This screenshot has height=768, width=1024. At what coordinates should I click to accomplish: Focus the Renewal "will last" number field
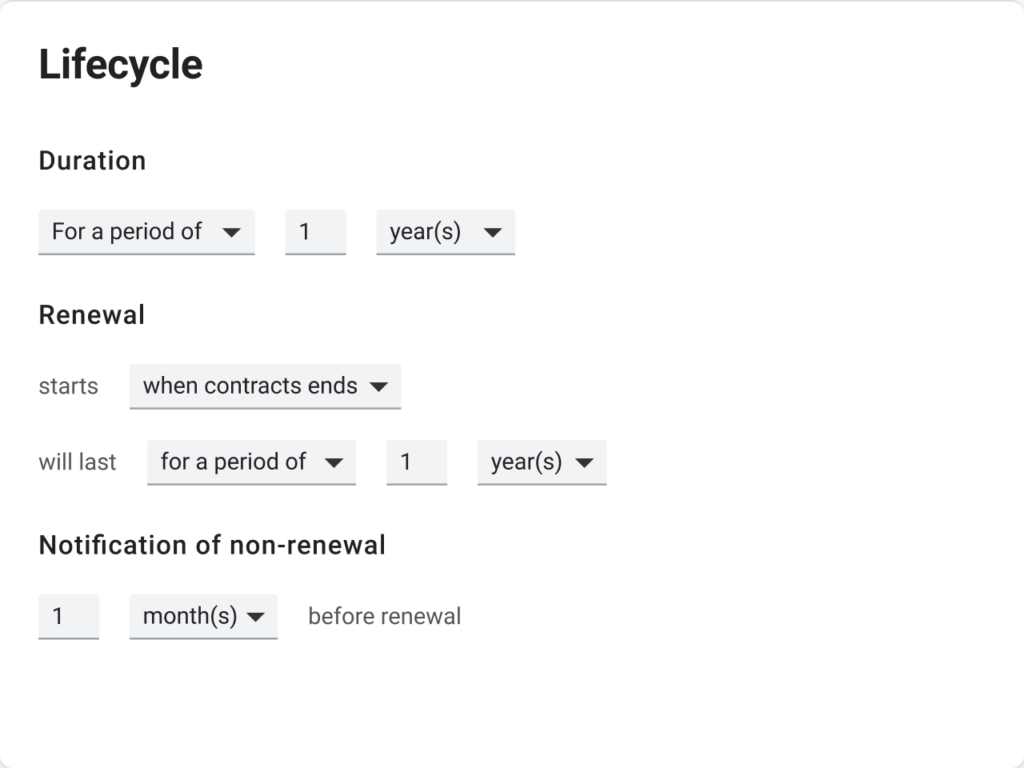pyautogui.click(x=416, y=462)
